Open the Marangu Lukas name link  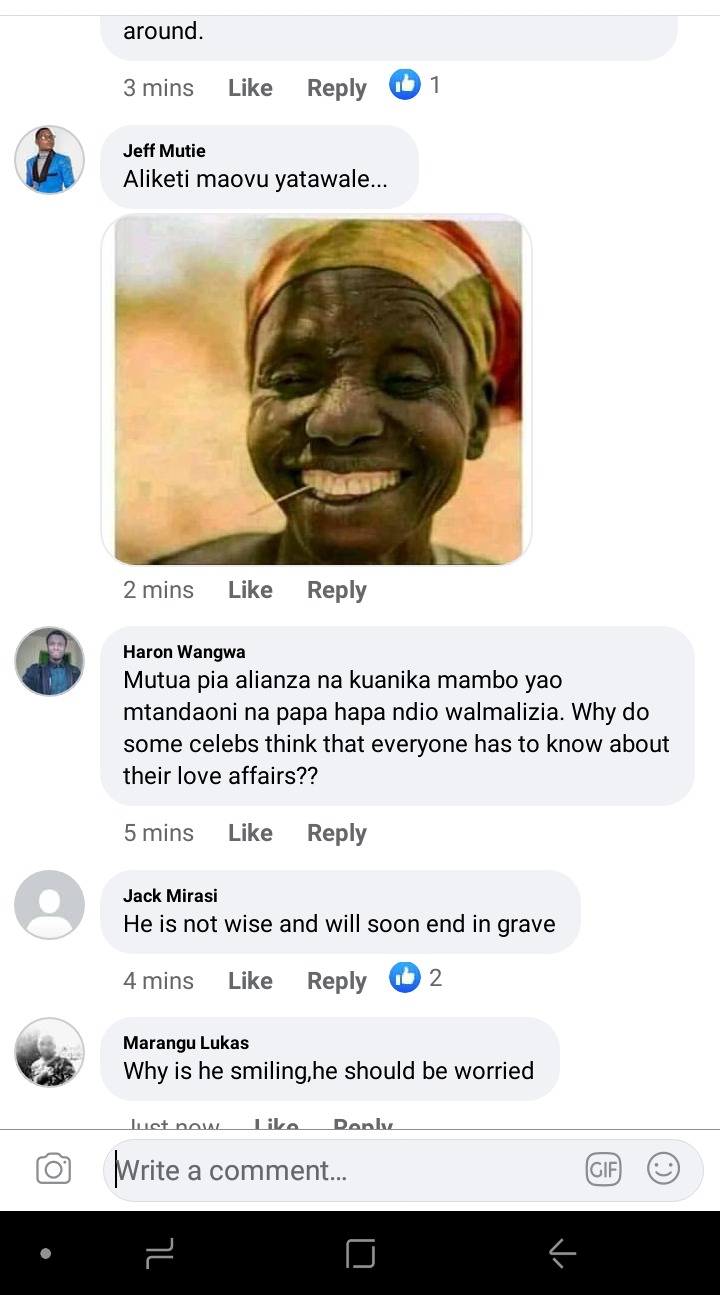[186, 1043]
